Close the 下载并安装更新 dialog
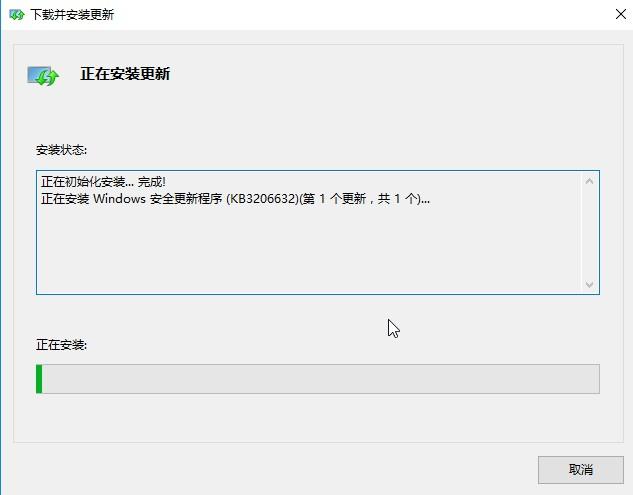The image size is (633, 495). coord(620,14)
